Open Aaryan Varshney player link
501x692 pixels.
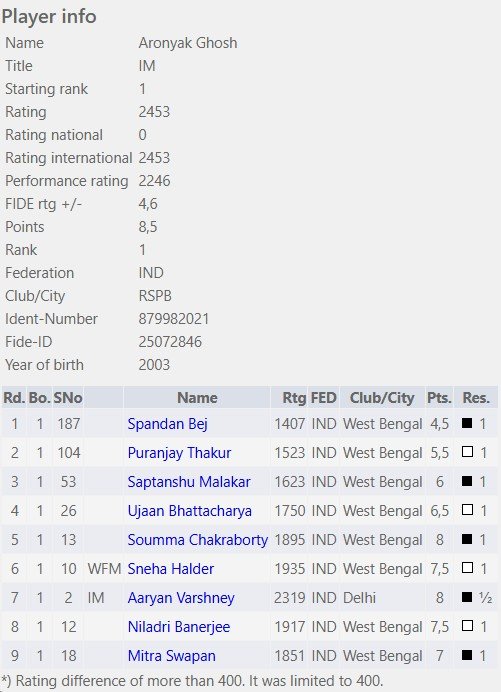coord(181,598)
